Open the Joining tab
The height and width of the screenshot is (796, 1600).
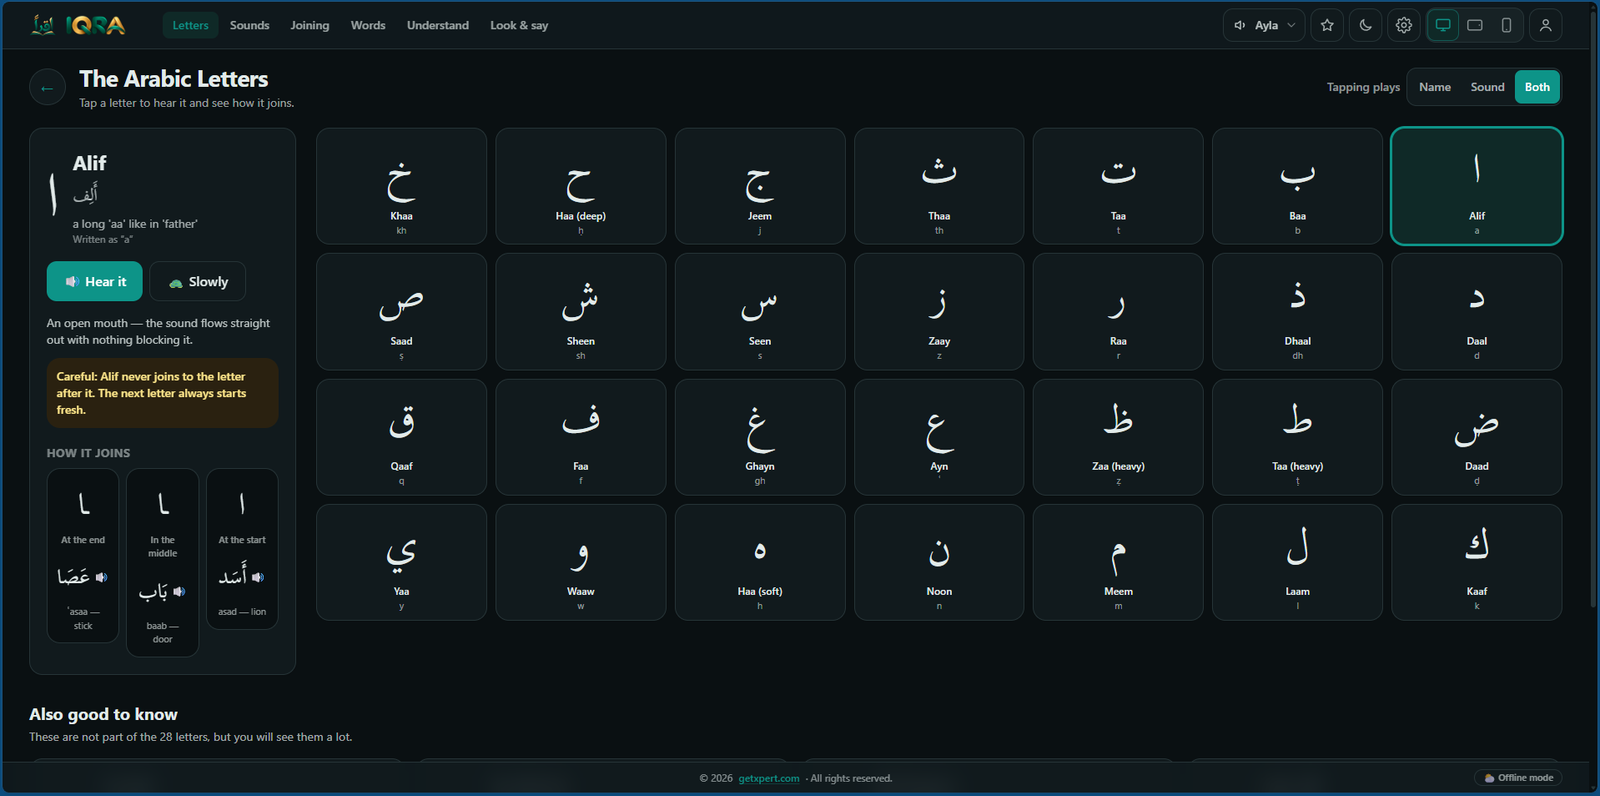tap(310, 25)
